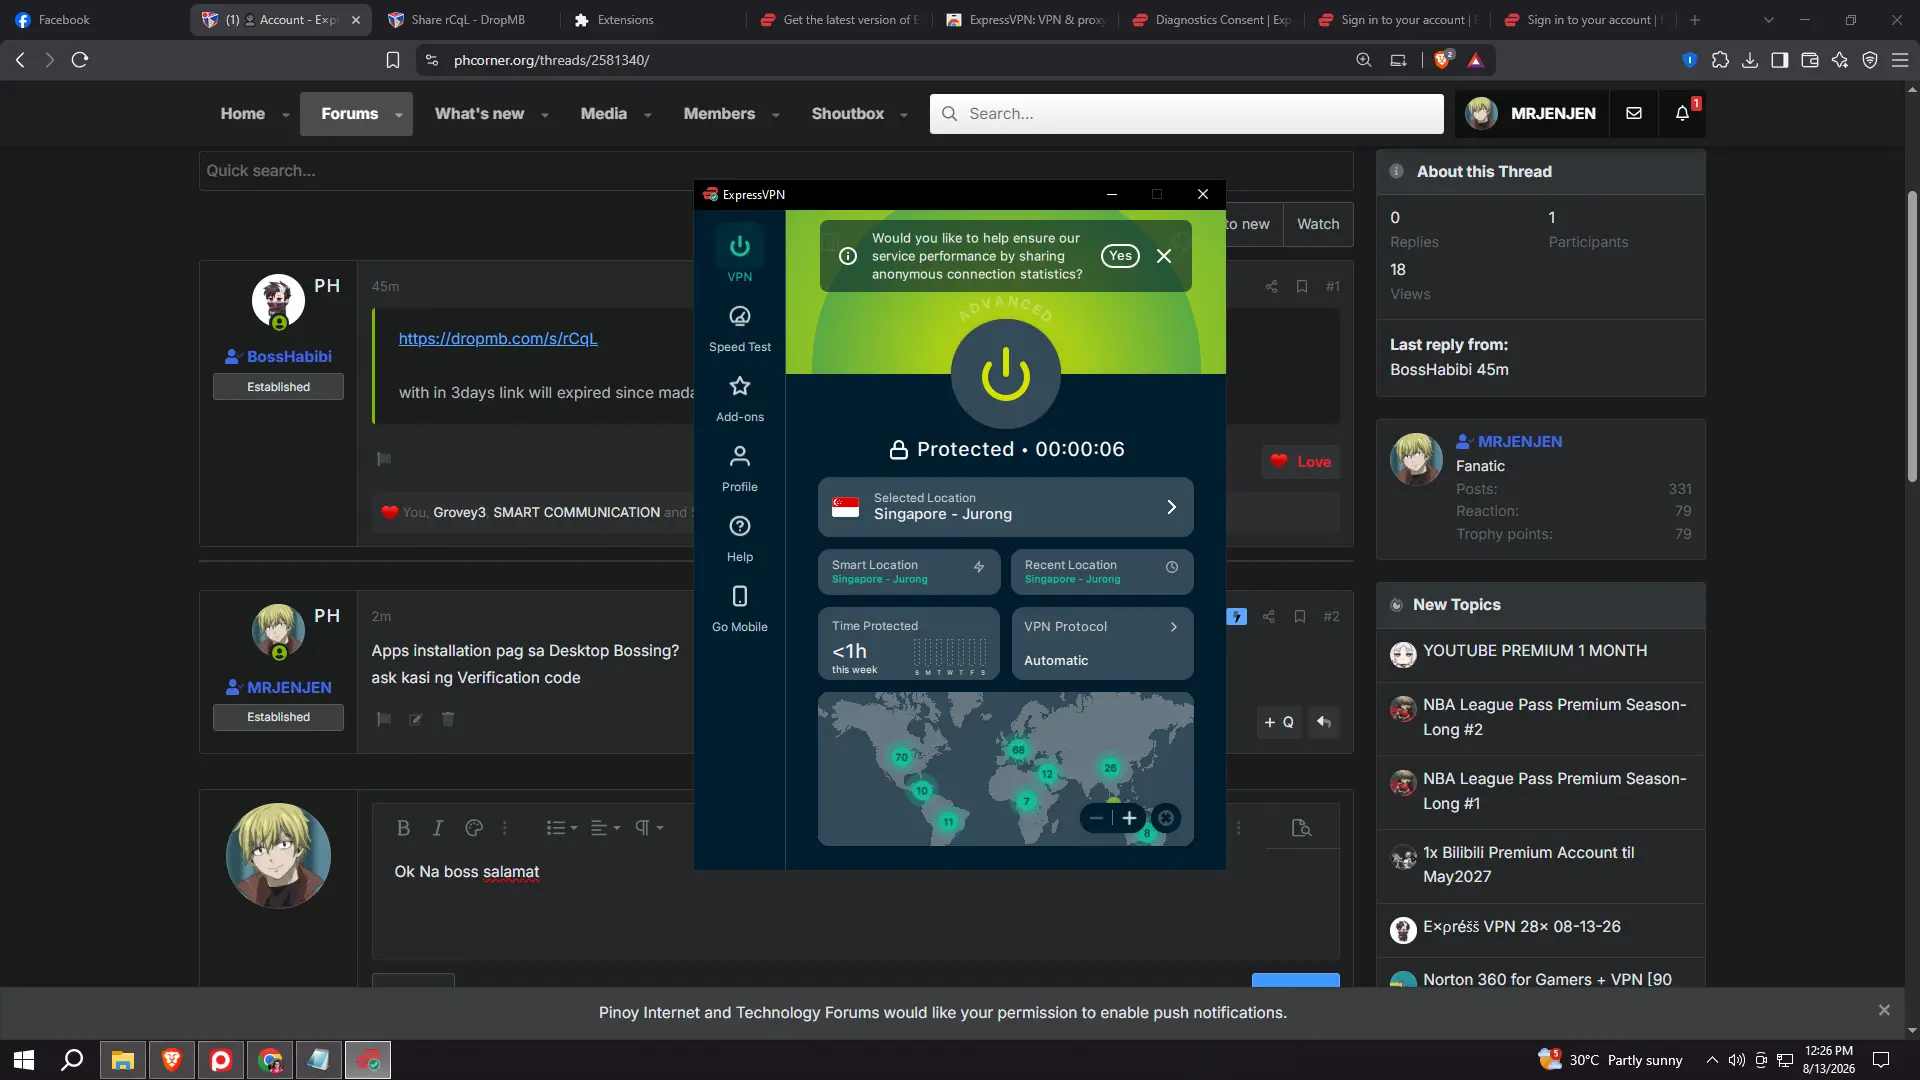Select the 70-server cluster on map
1920x1080 pixels.
coord(901,757)
